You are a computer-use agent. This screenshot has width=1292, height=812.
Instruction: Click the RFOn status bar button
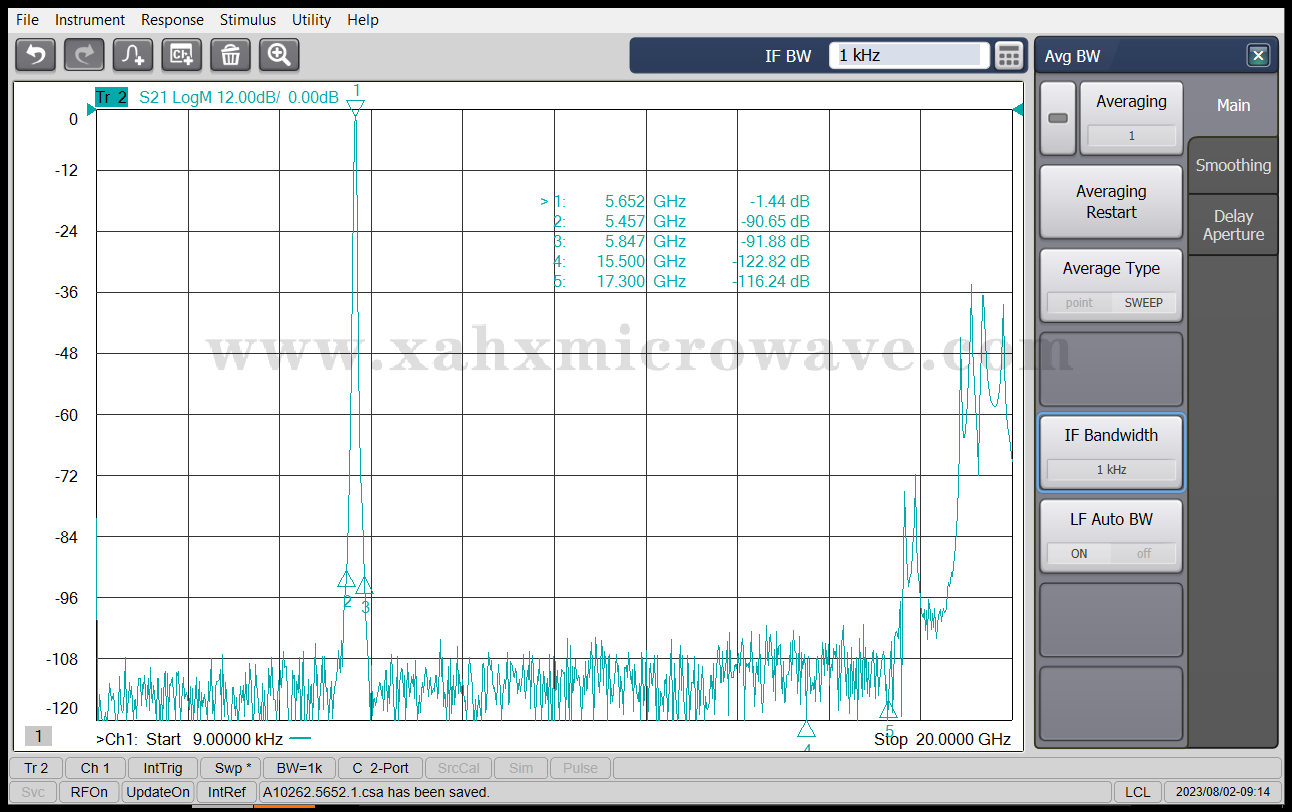point(89,792)
